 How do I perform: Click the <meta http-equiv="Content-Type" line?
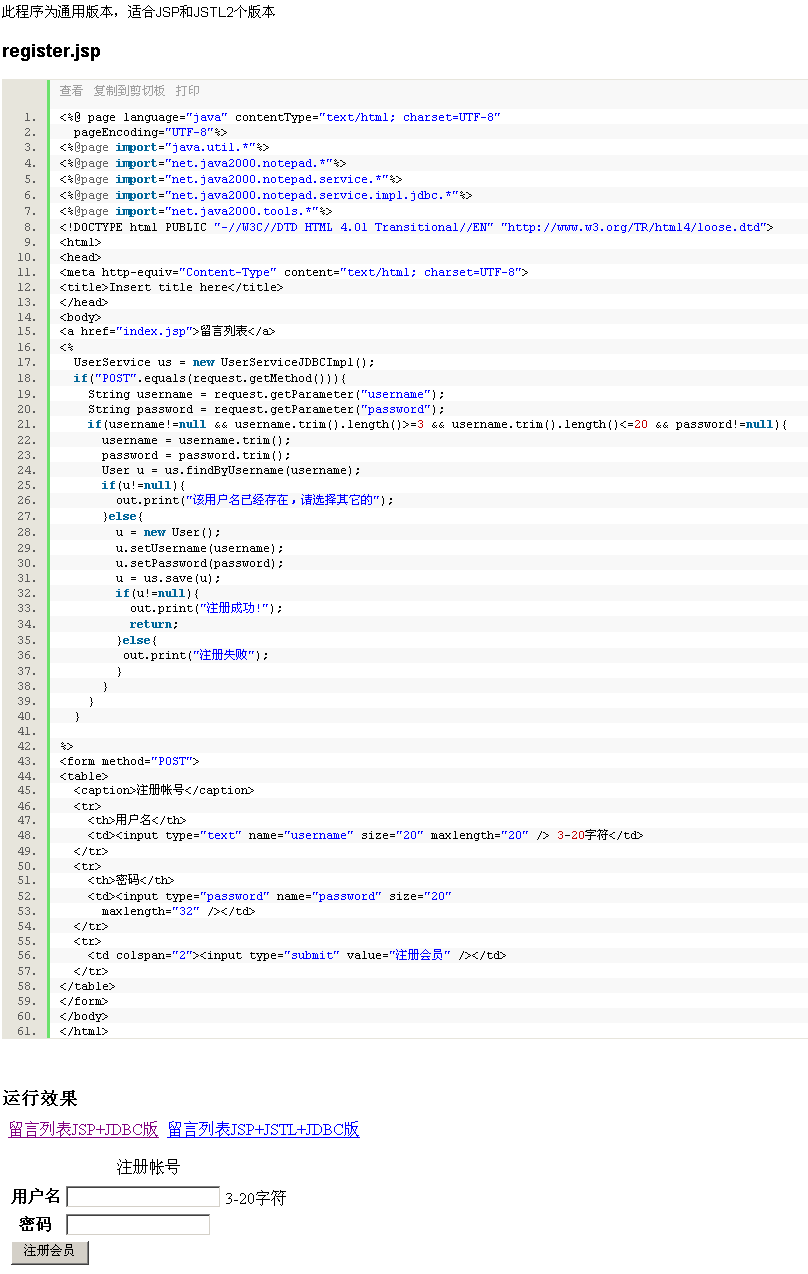294,272
